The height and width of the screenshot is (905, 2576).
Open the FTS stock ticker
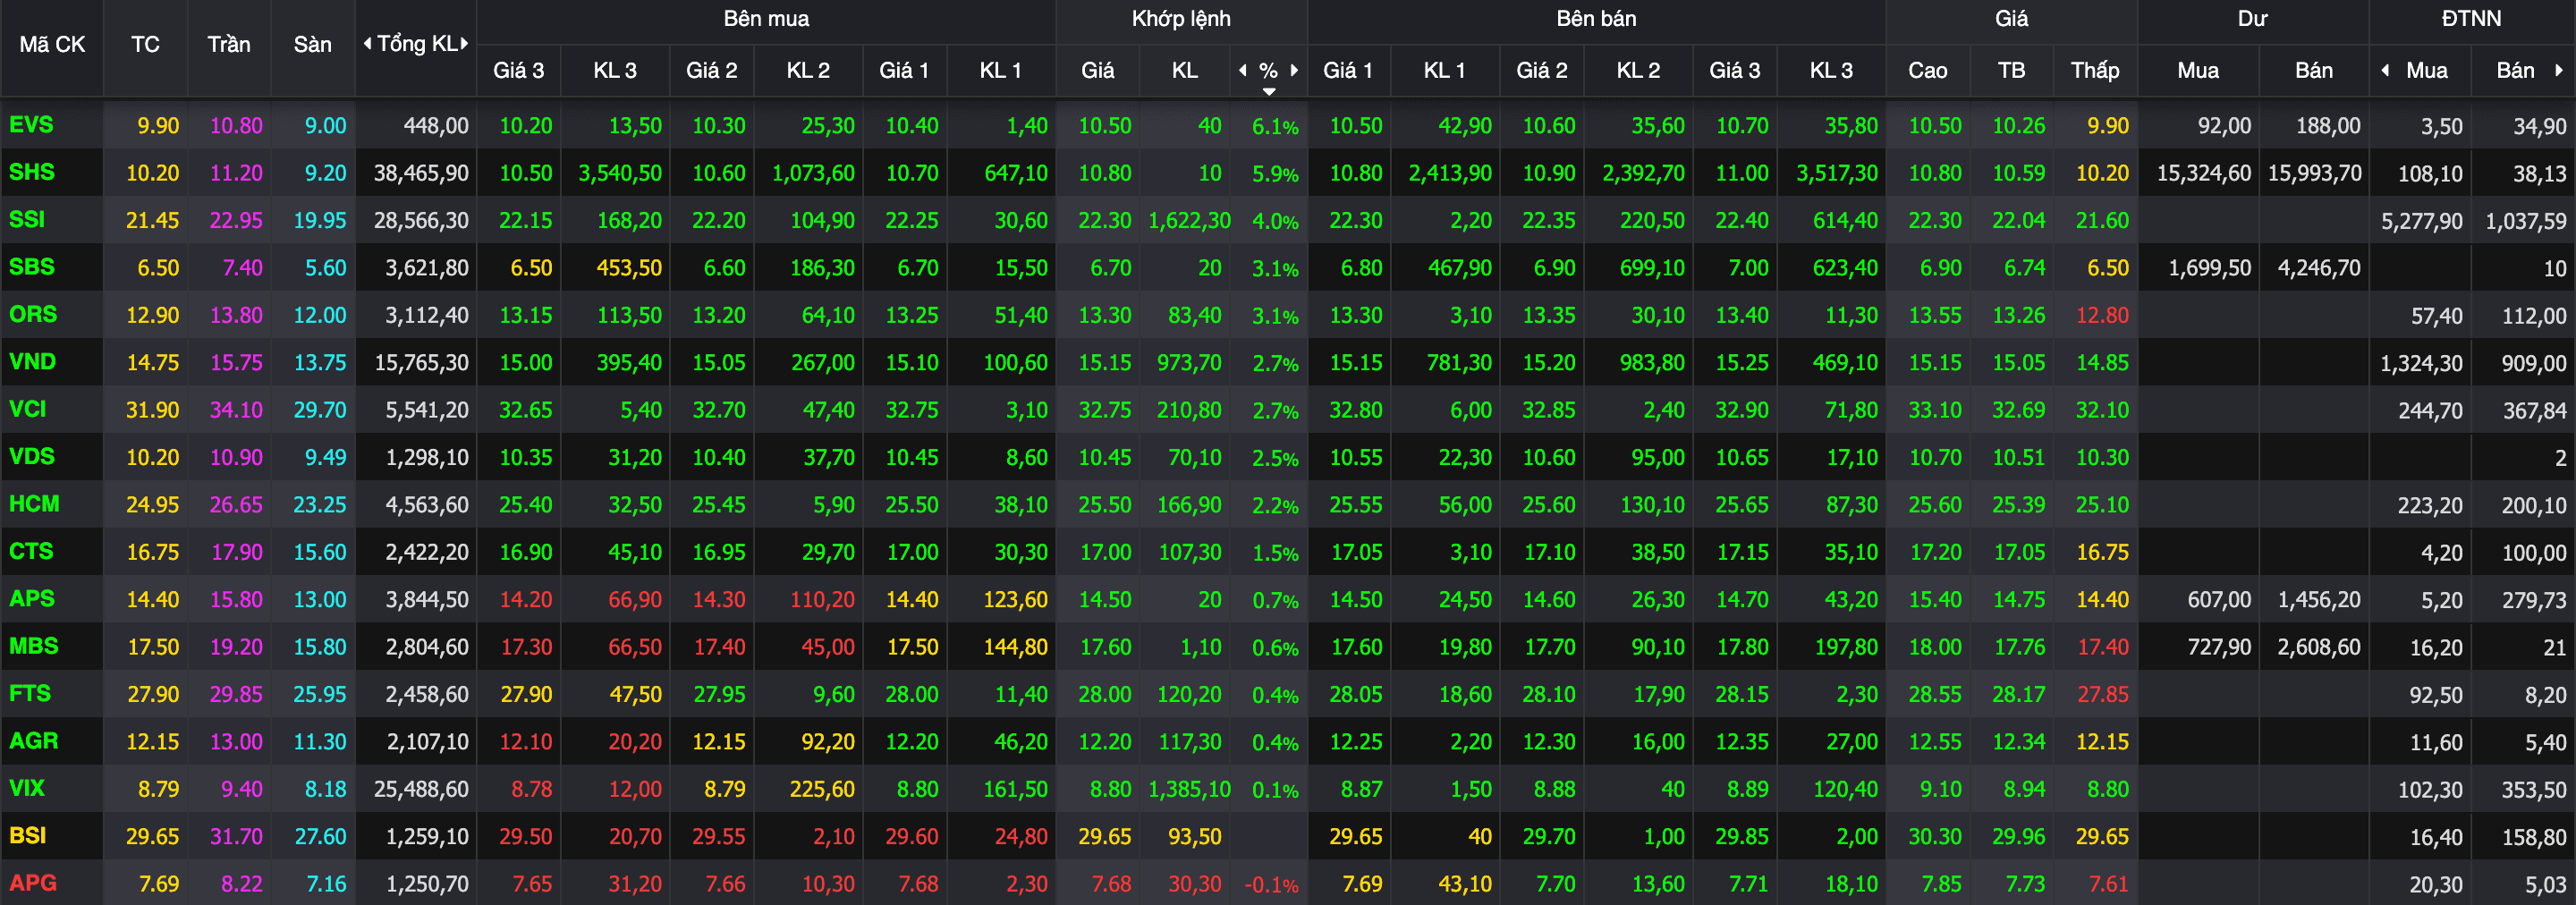(30, 693)
